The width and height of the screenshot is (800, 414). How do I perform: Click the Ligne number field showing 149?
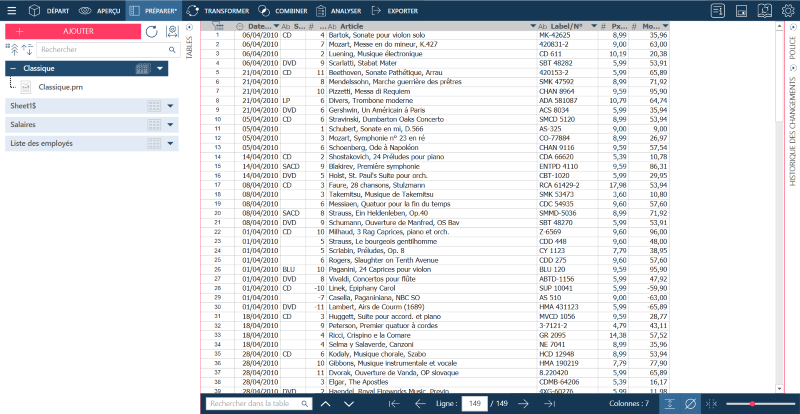click(x=474, y=404)
